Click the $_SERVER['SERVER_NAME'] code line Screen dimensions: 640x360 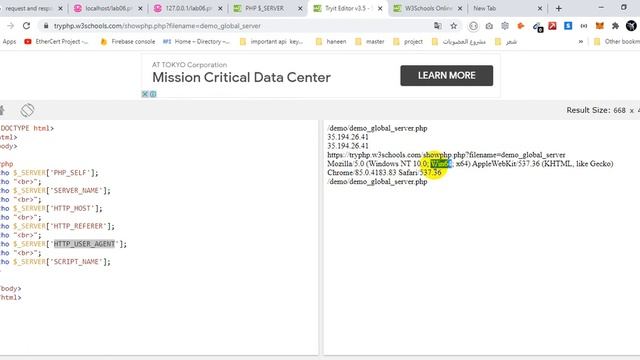point(56,191)
